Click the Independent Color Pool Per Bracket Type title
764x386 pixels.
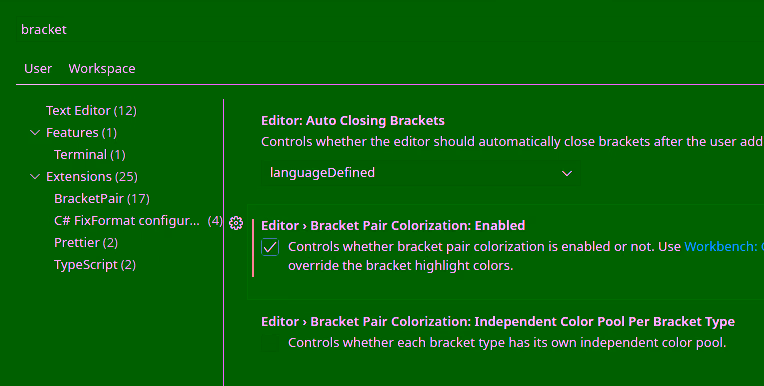click(498, 322)
